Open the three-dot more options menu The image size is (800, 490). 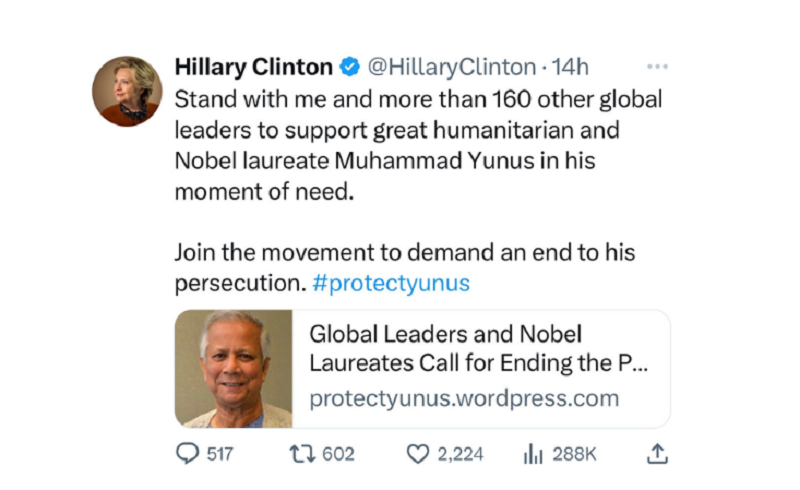(x=657, y=67)
